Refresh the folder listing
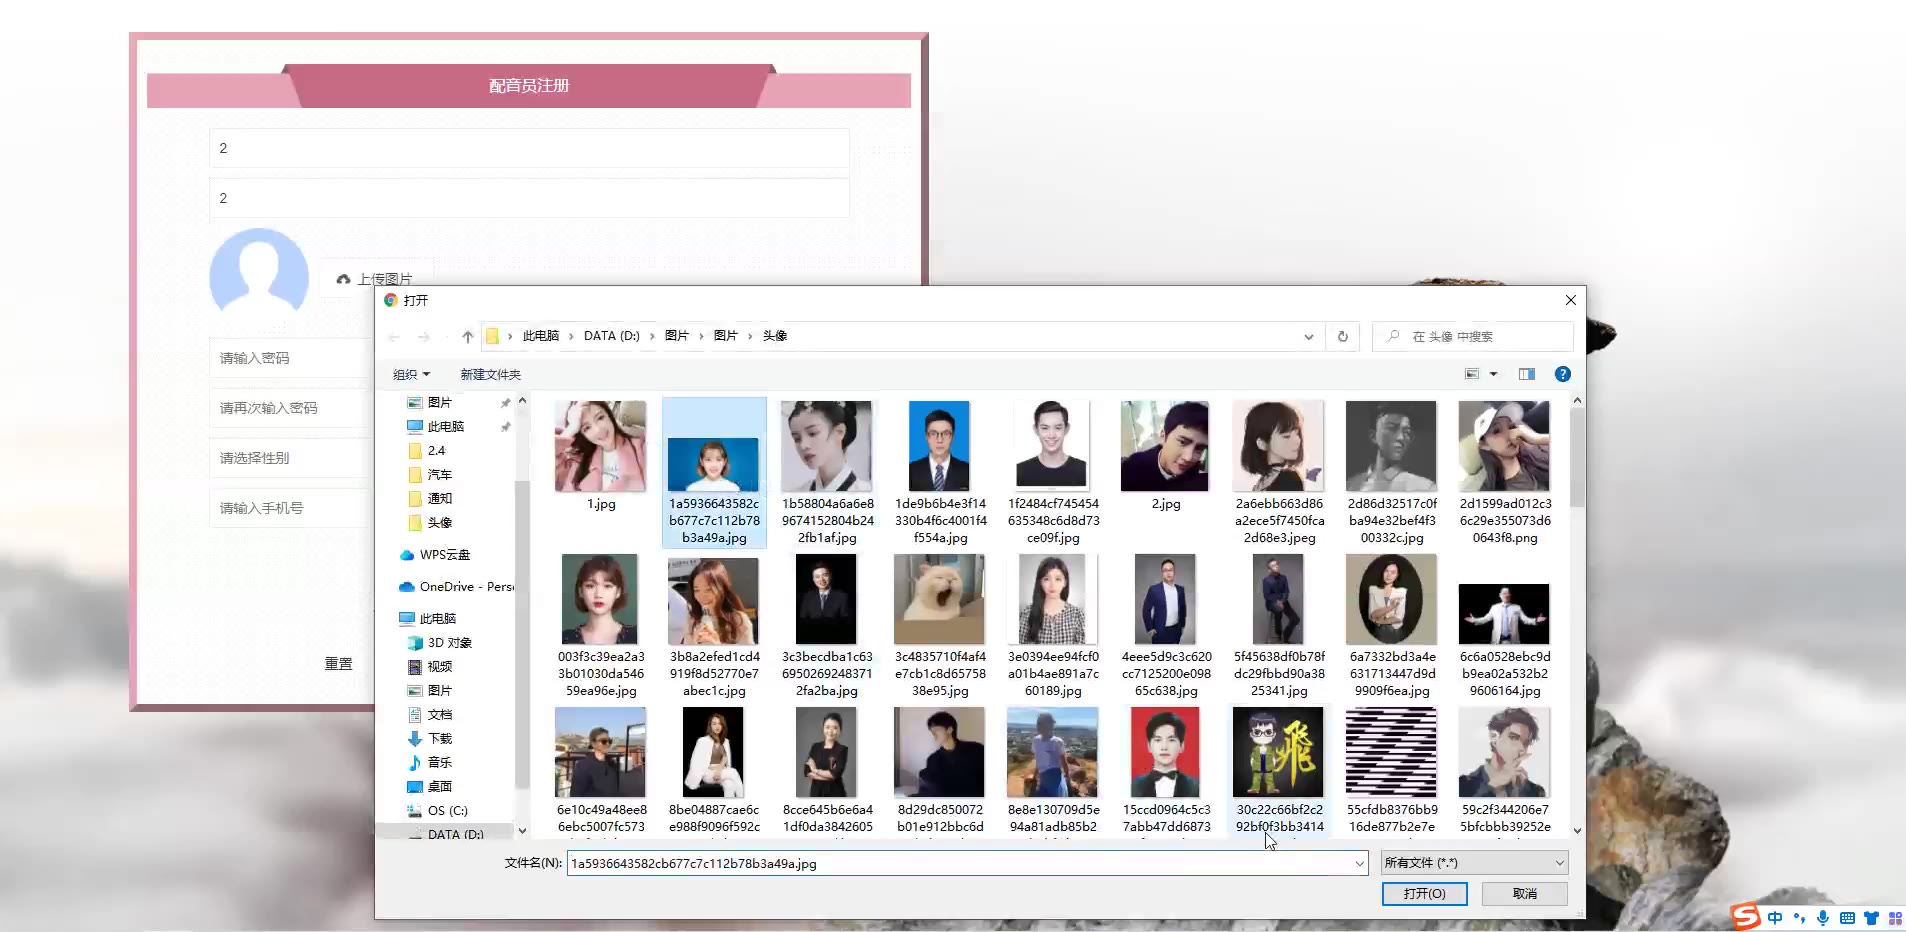 click(x=1342, y=337)
